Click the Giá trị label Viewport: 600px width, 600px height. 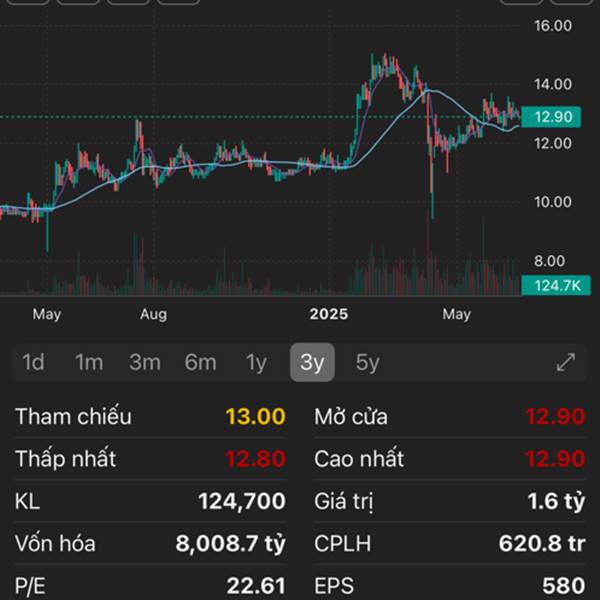[344, 501]
